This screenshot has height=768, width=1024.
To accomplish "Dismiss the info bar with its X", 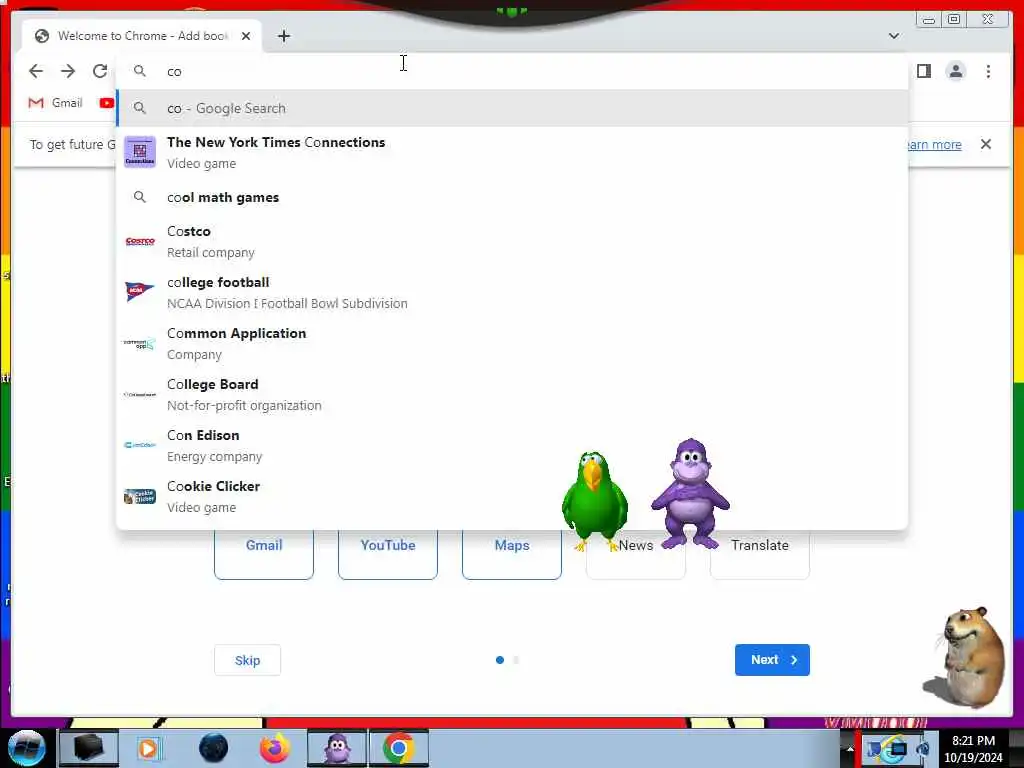I will [x=985, y=144].
